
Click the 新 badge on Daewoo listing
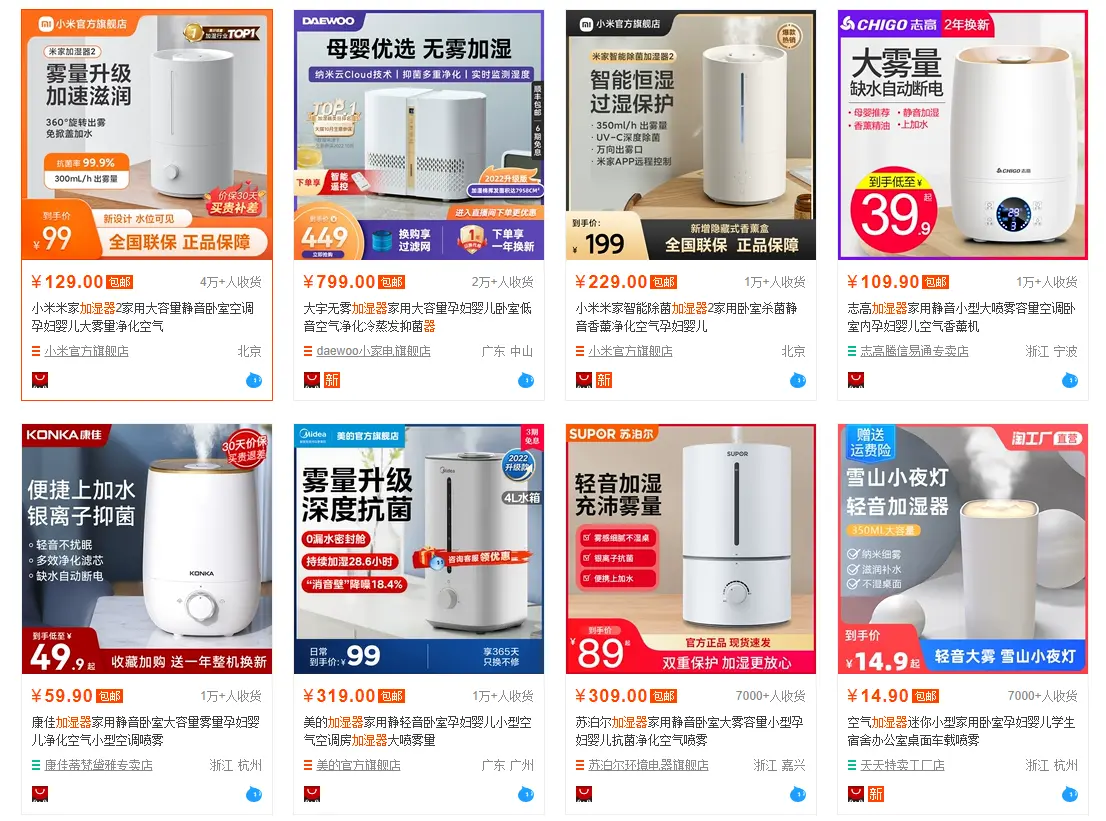pos(332,381)
